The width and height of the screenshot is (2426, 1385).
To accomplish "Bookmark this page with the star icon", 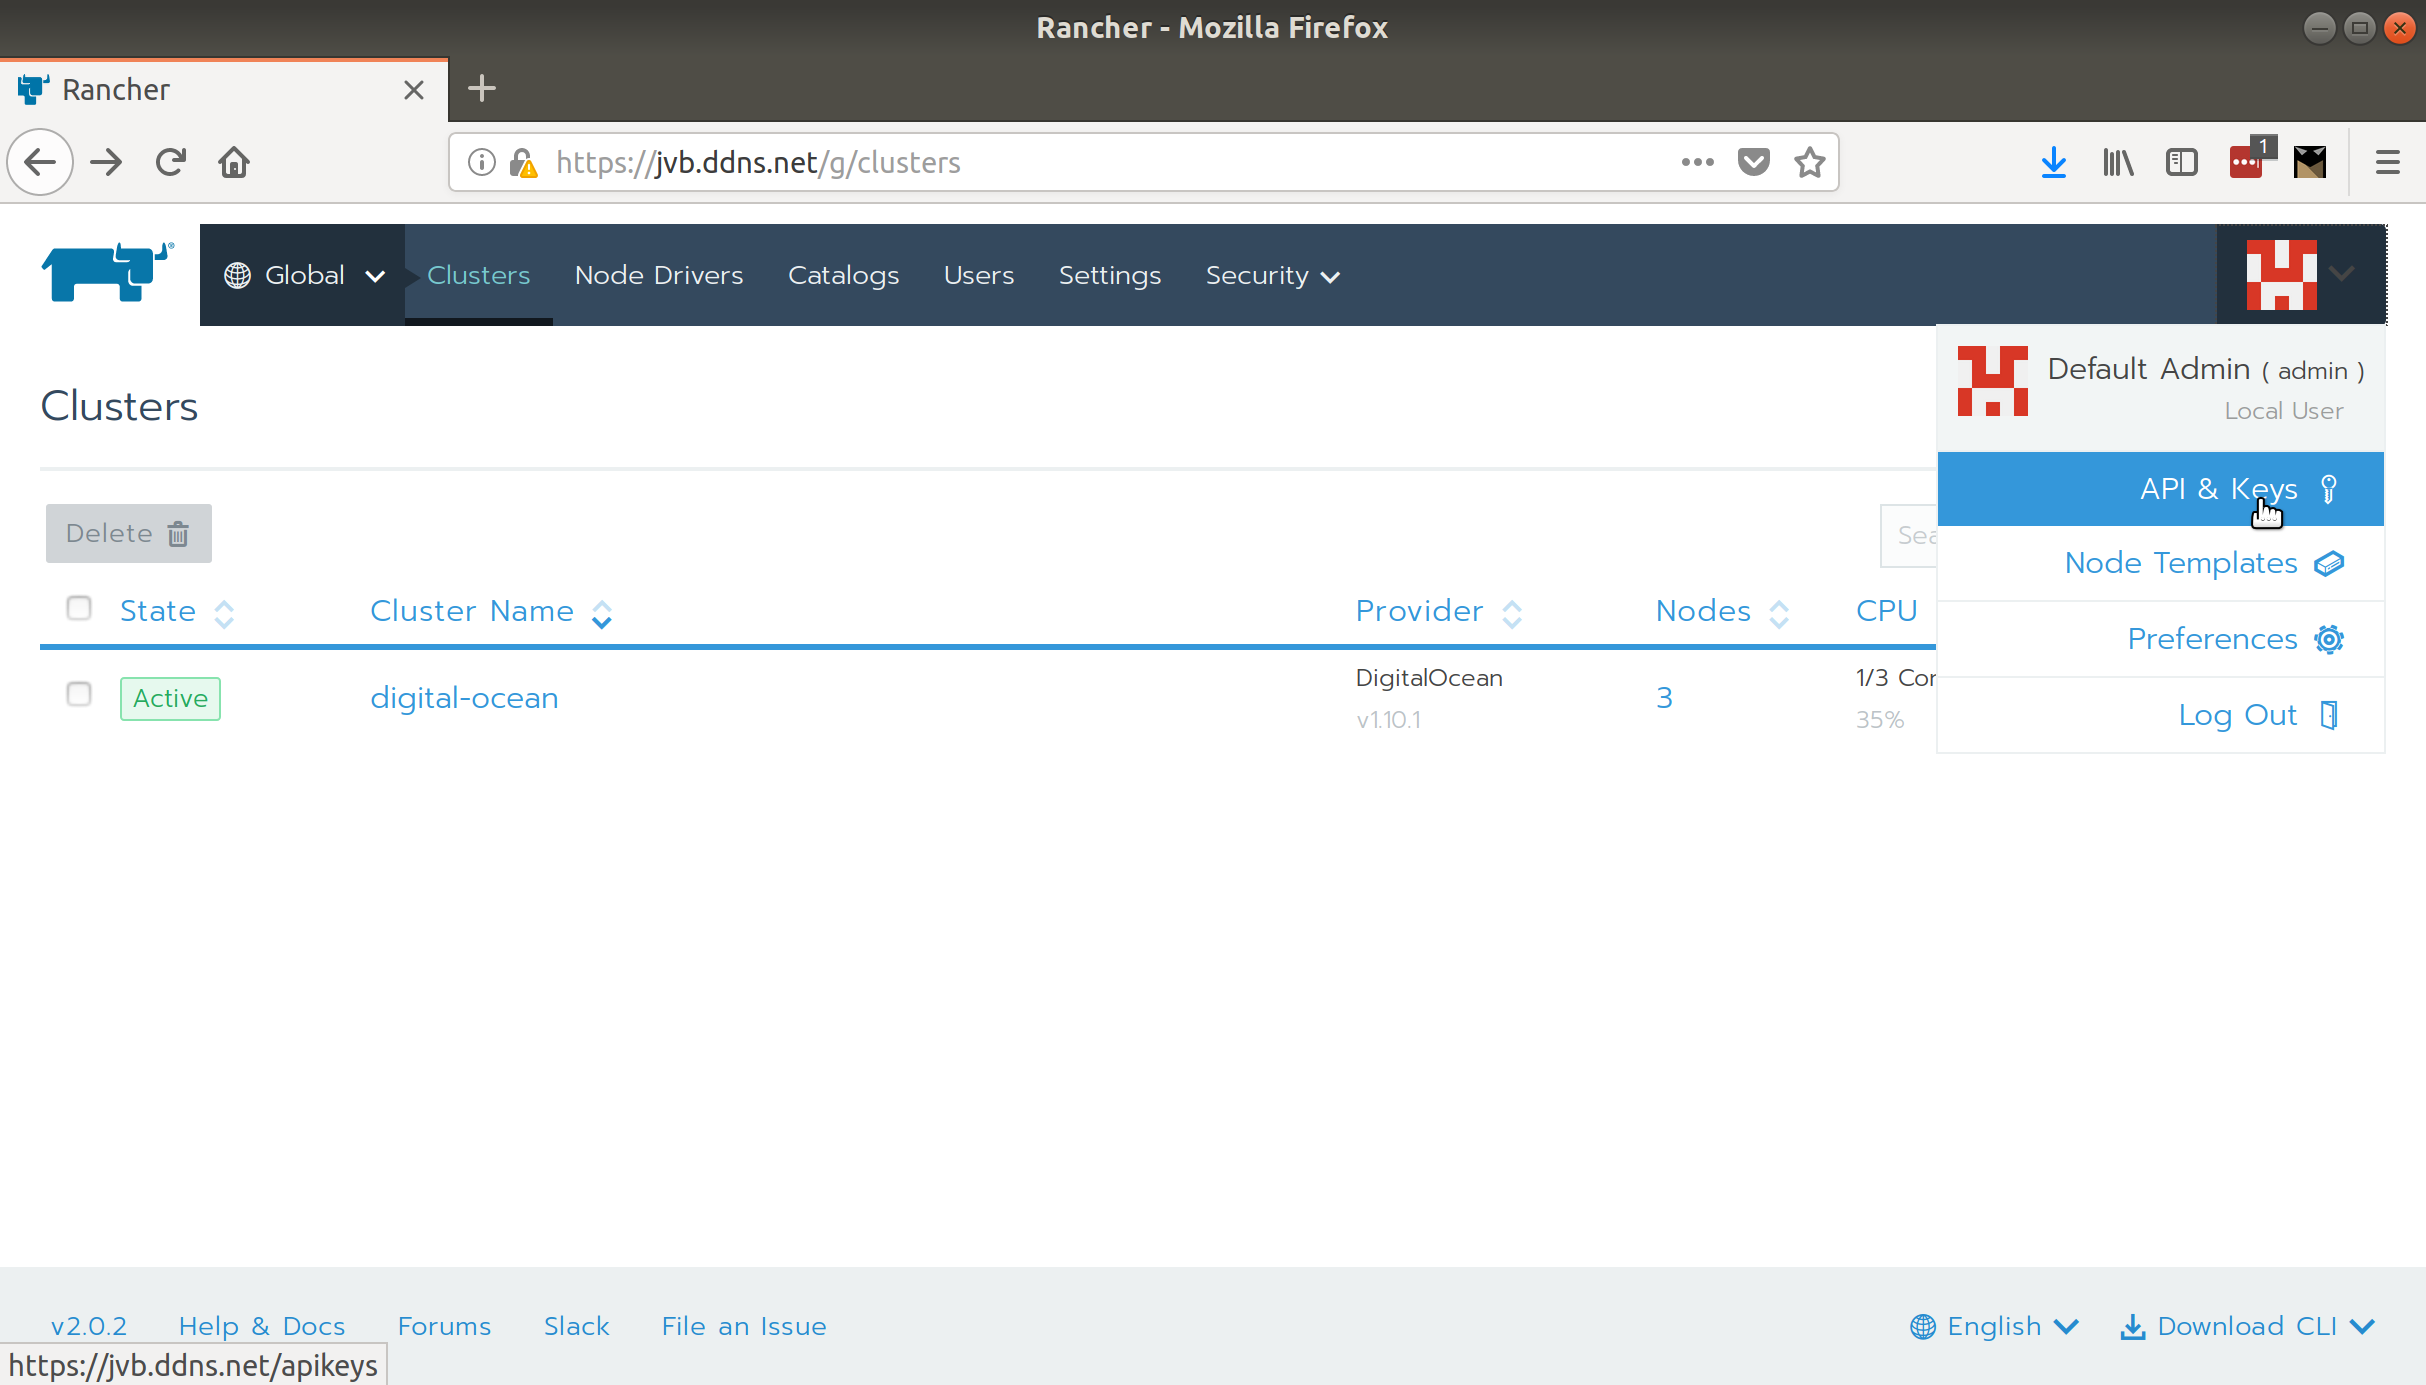I will pyautogui.click(x=1809, y=162).
